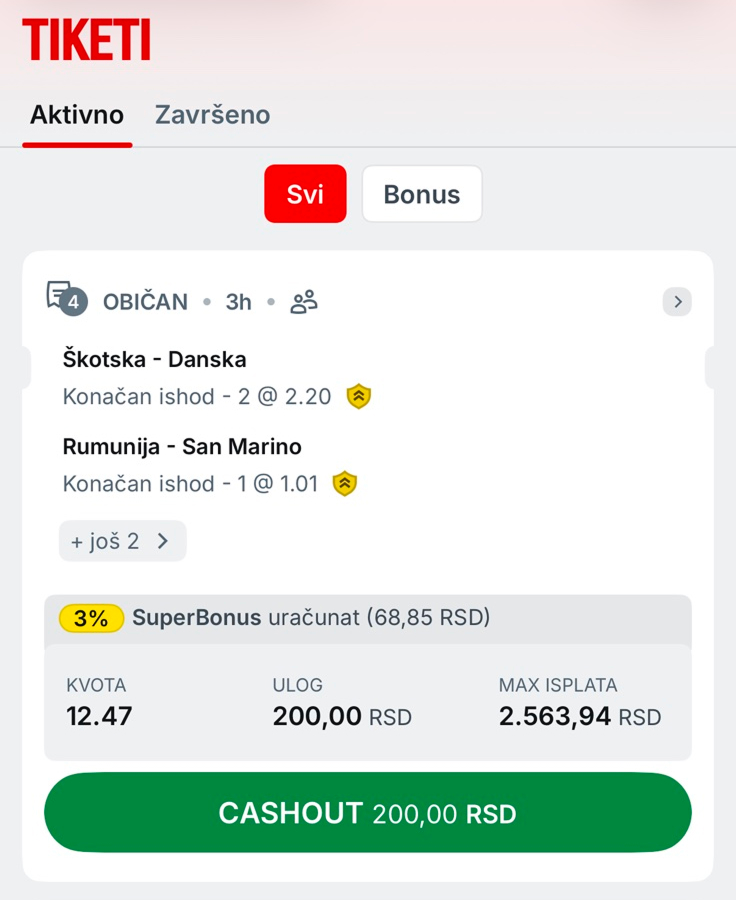This screenshot has height=900, width=736.
Task: Open ticket details with the right chevron
Action: click(677, 301)
